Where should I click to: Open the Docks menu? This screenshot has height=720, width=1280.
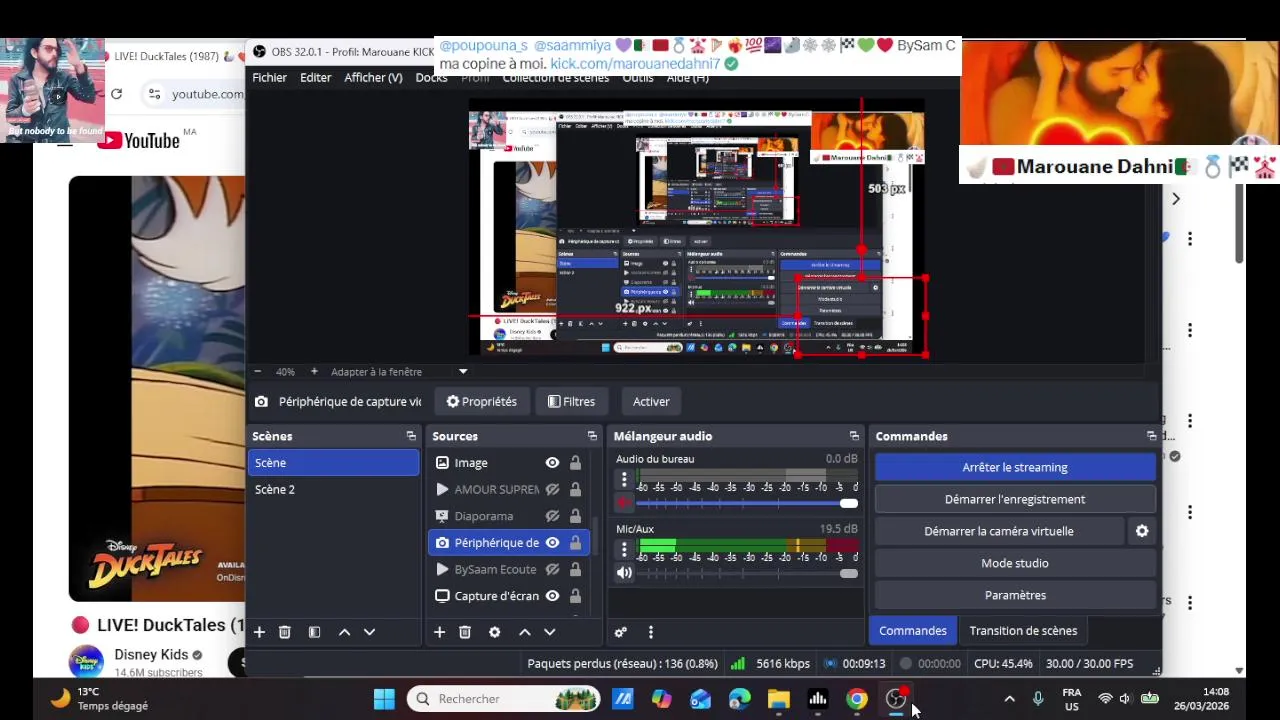pos(431,77)
